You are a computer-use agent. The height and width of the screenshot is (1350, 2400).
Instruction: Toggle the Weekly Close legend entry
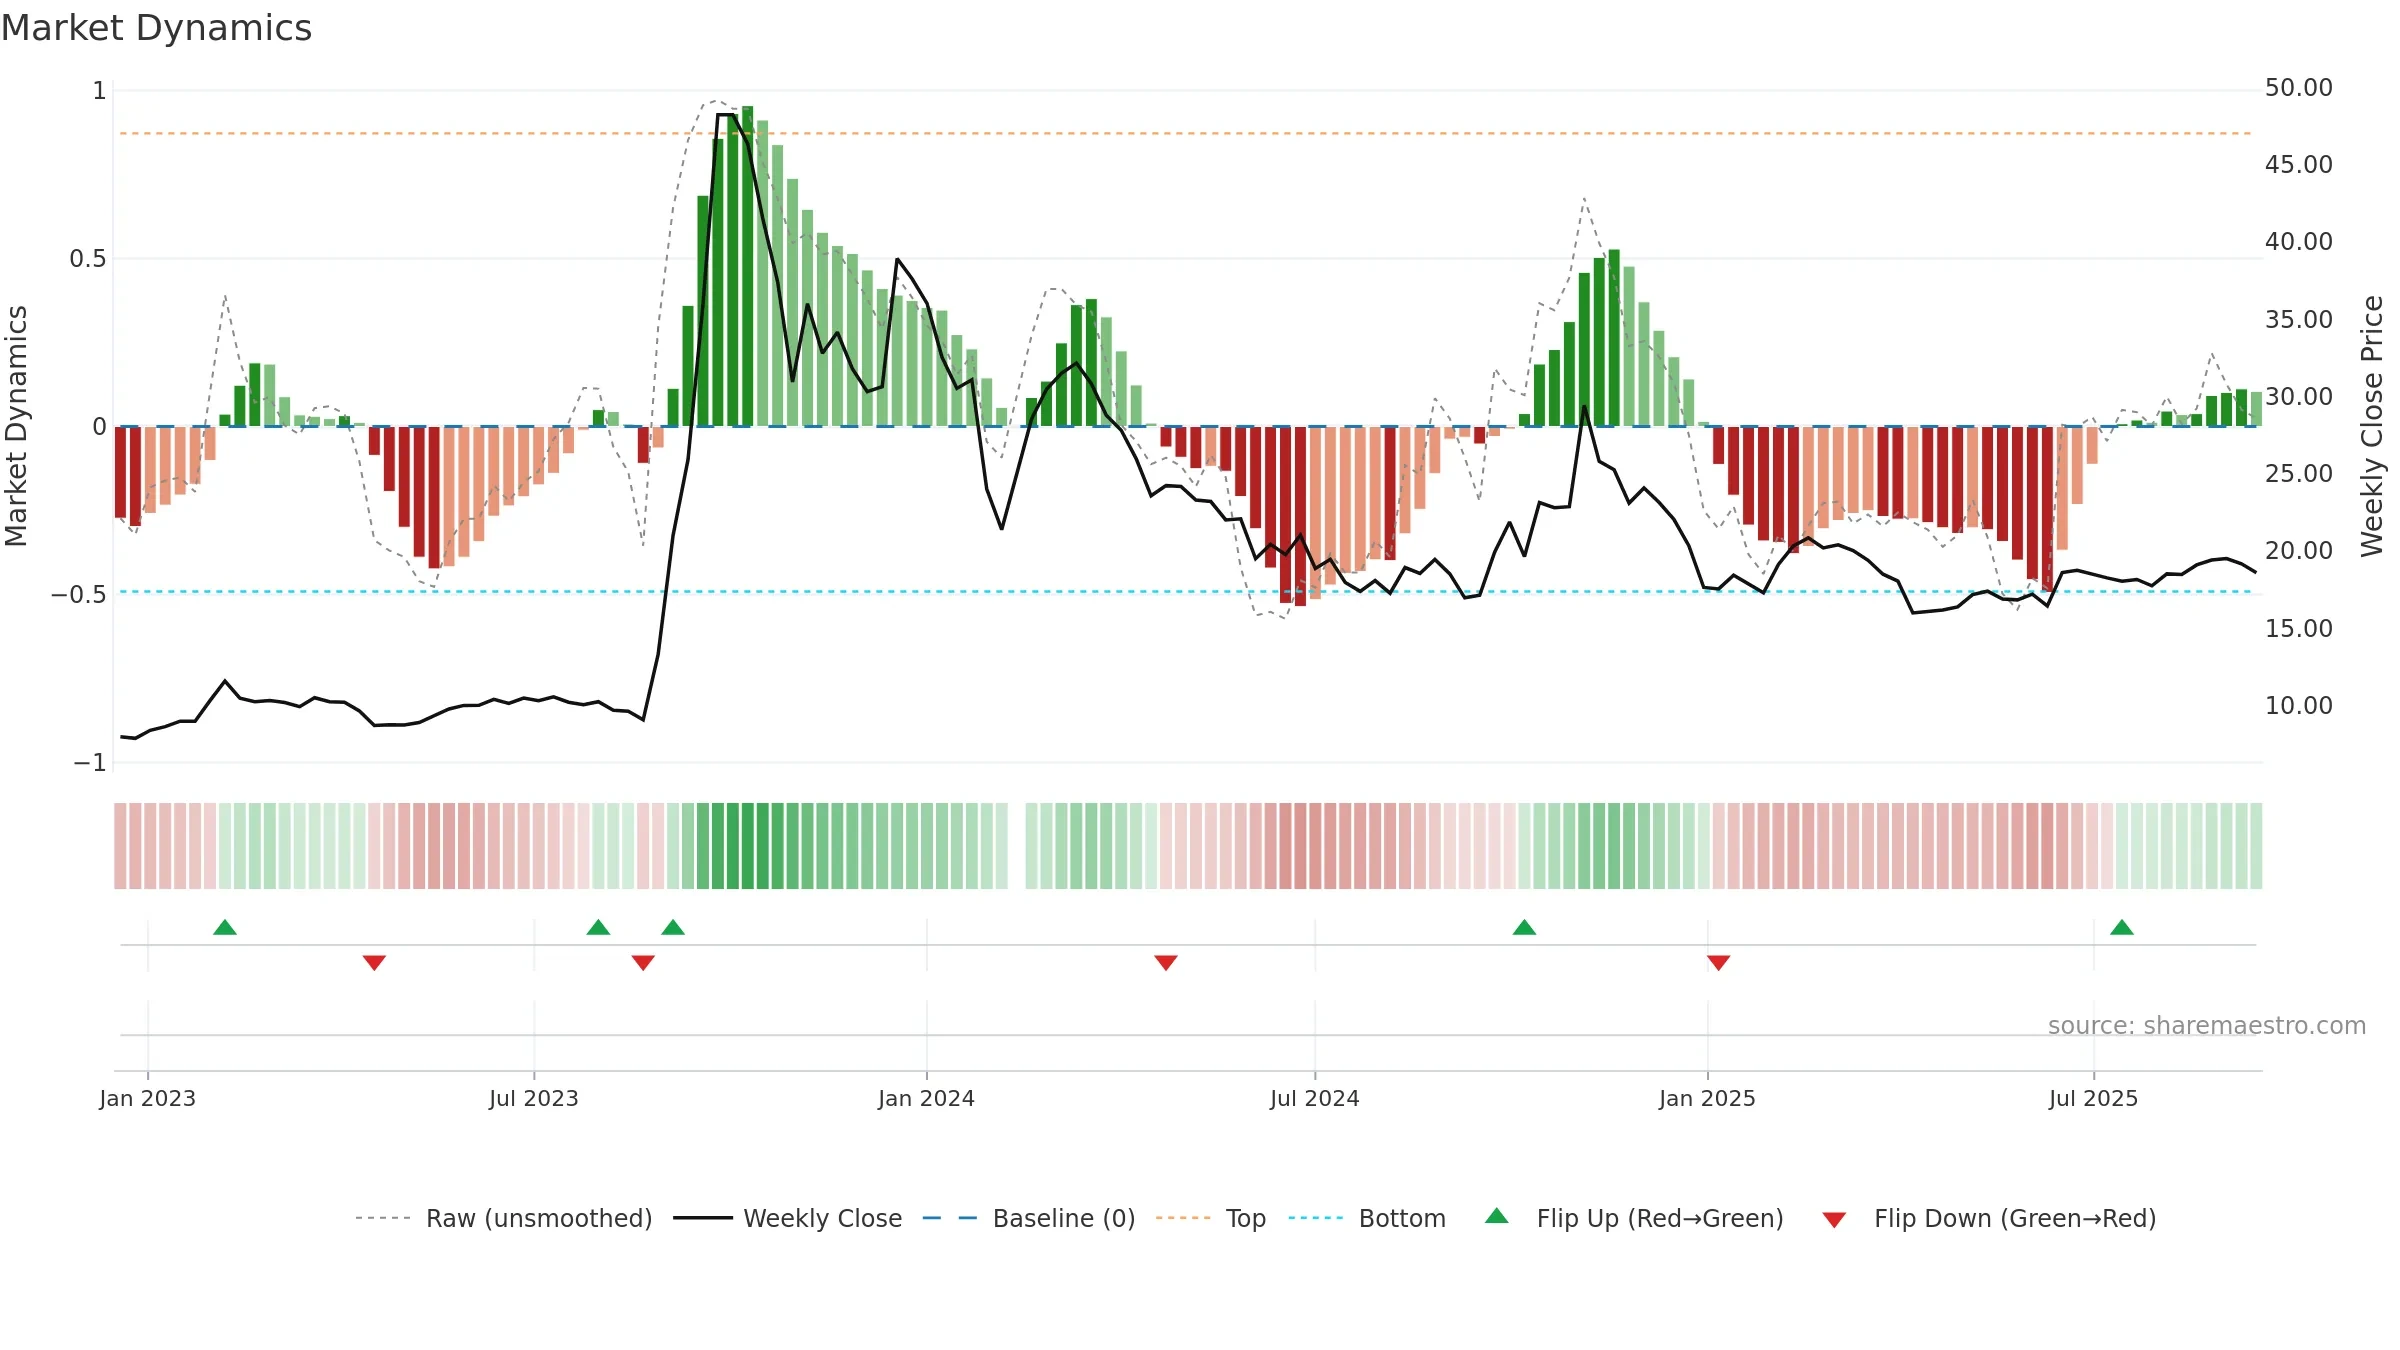click(x=787, y=1218)
